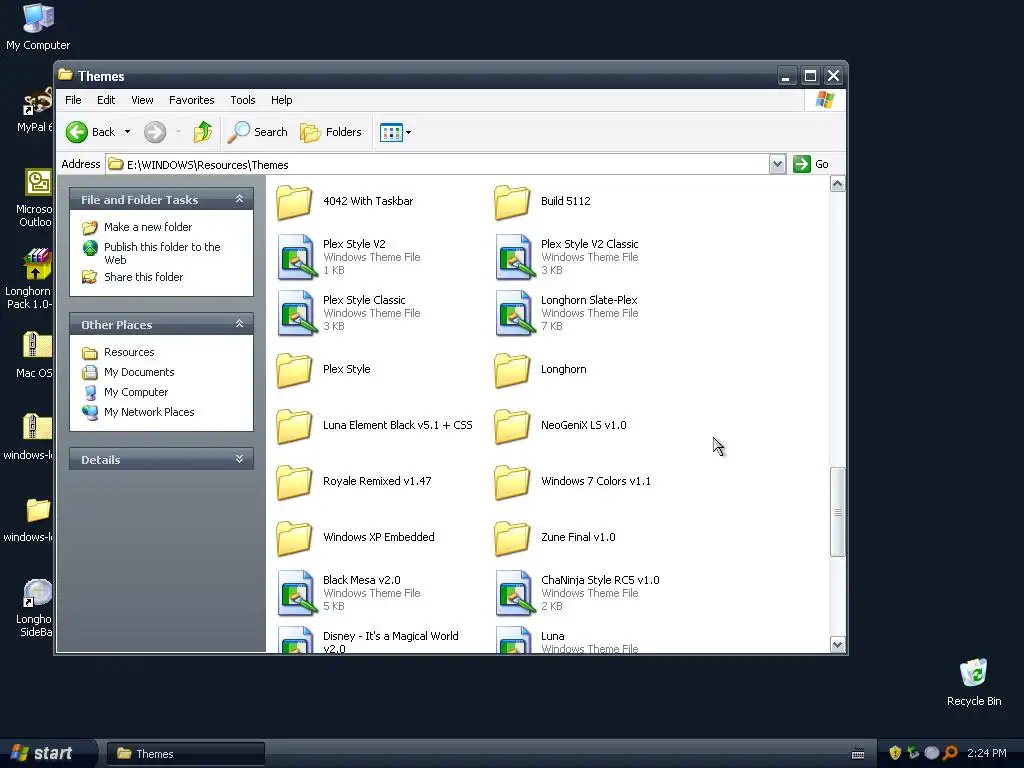Click the security shield tray icon
Image resolution: width=1024 pixels, height=768 pixels.
895,753
